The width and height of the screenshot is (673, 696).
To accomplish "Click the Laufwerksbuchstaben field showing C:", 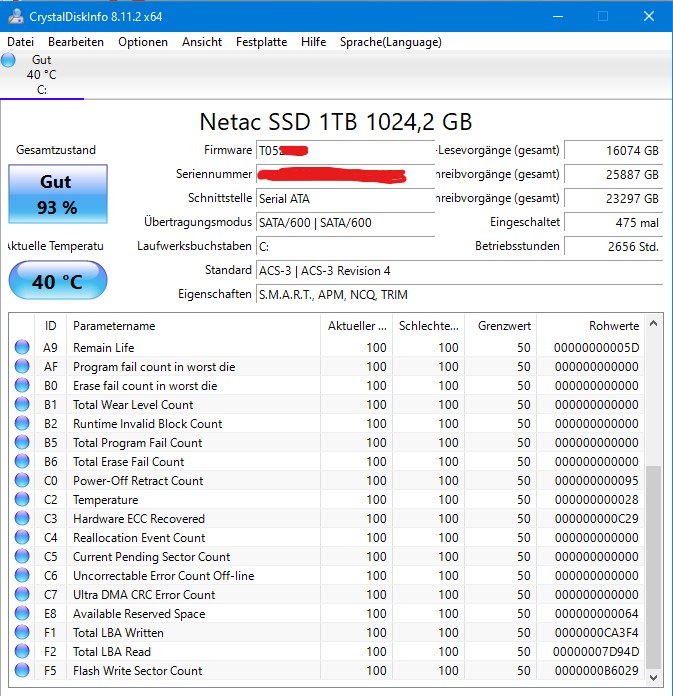I will coord(345,246).
